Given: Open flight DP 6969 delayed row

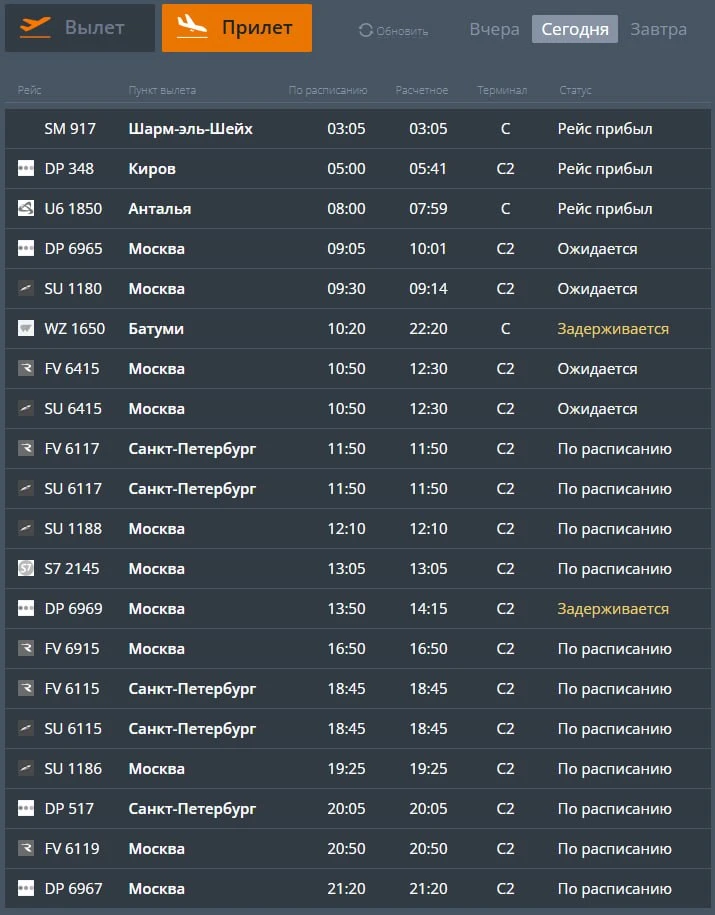Looking at the screenshot, I should pyautogui.click(x=358, y=609).
